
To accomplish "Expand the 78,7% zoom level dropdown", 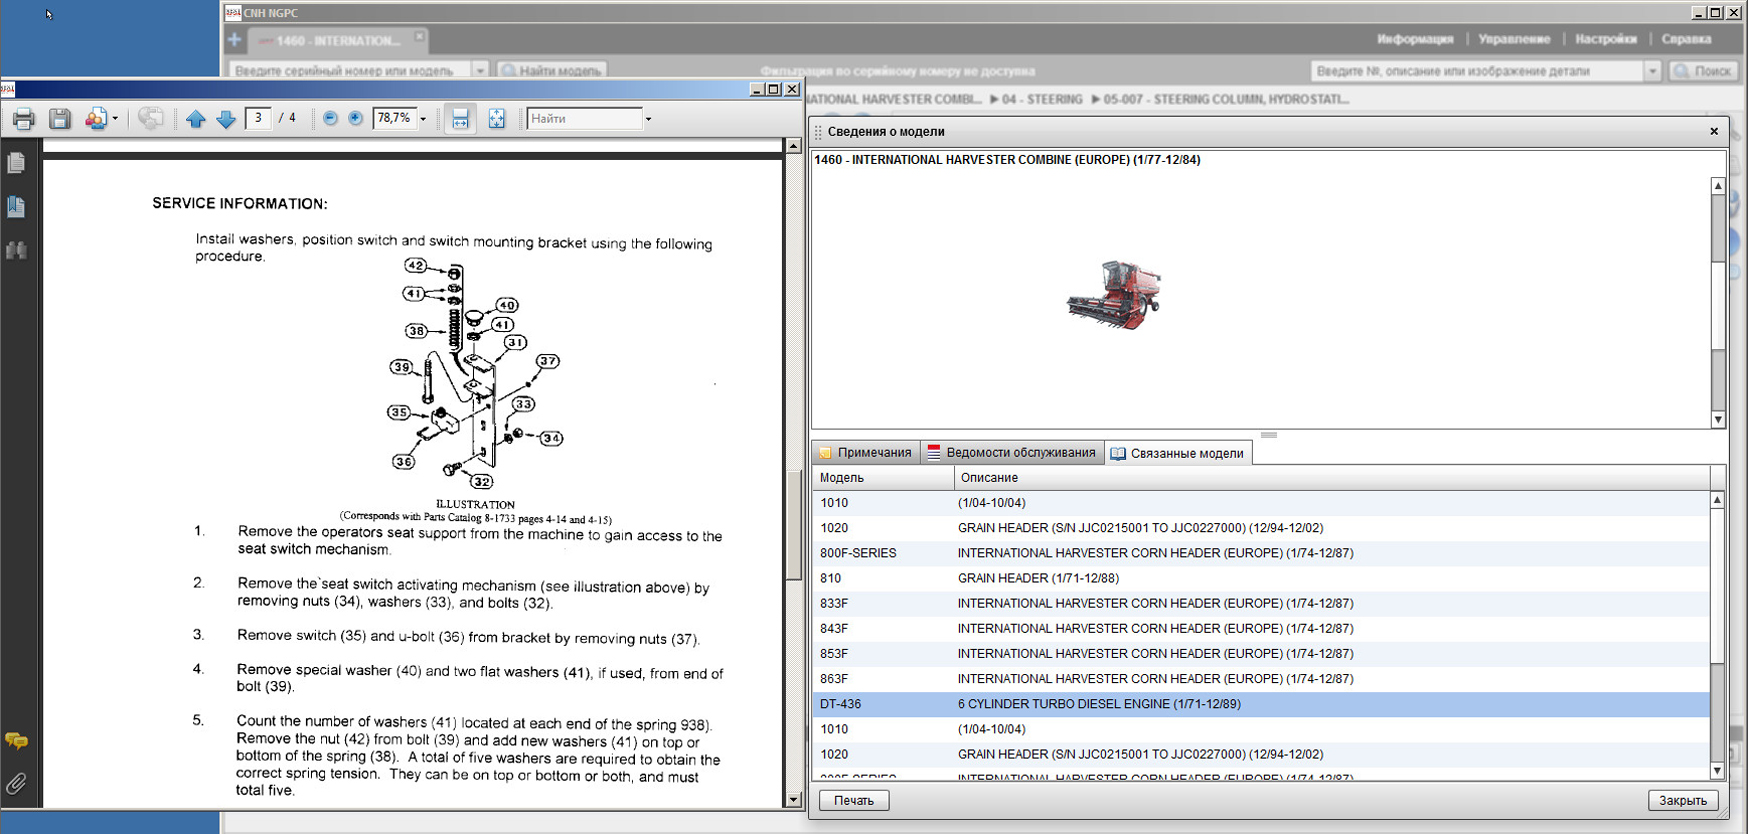I will [x=423, y=119].
